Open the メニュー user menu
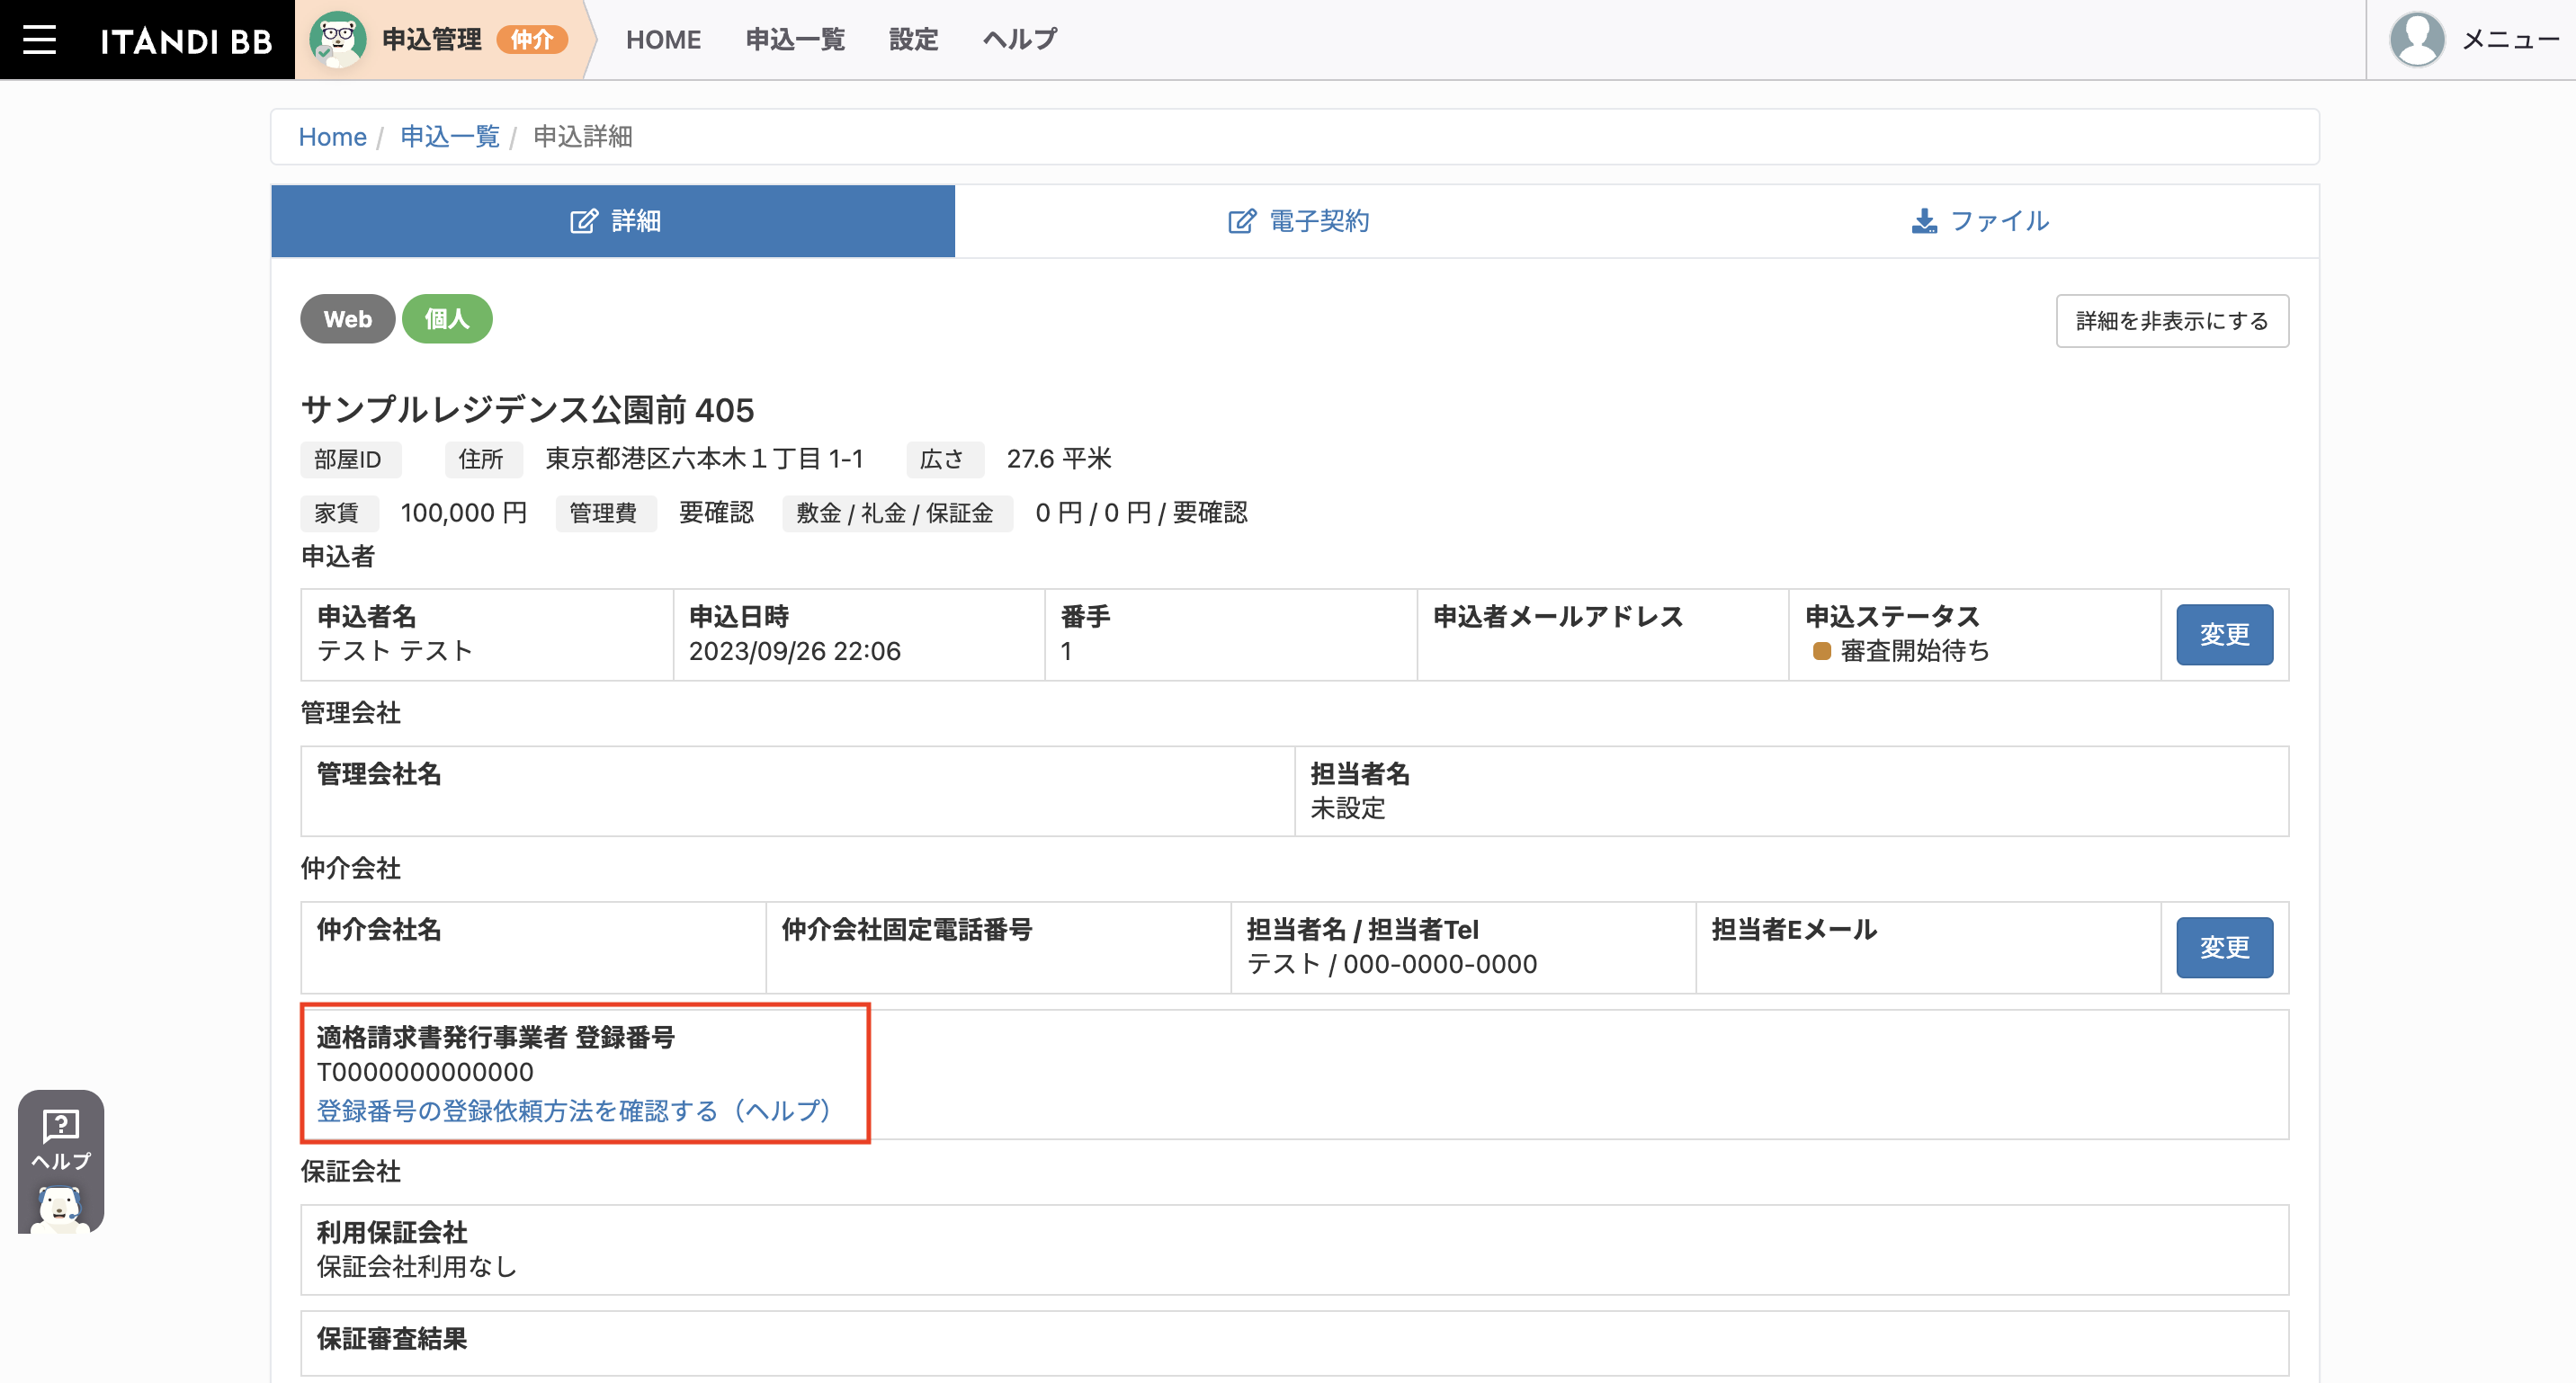 pyautogui.click(x=2509, y=40)
